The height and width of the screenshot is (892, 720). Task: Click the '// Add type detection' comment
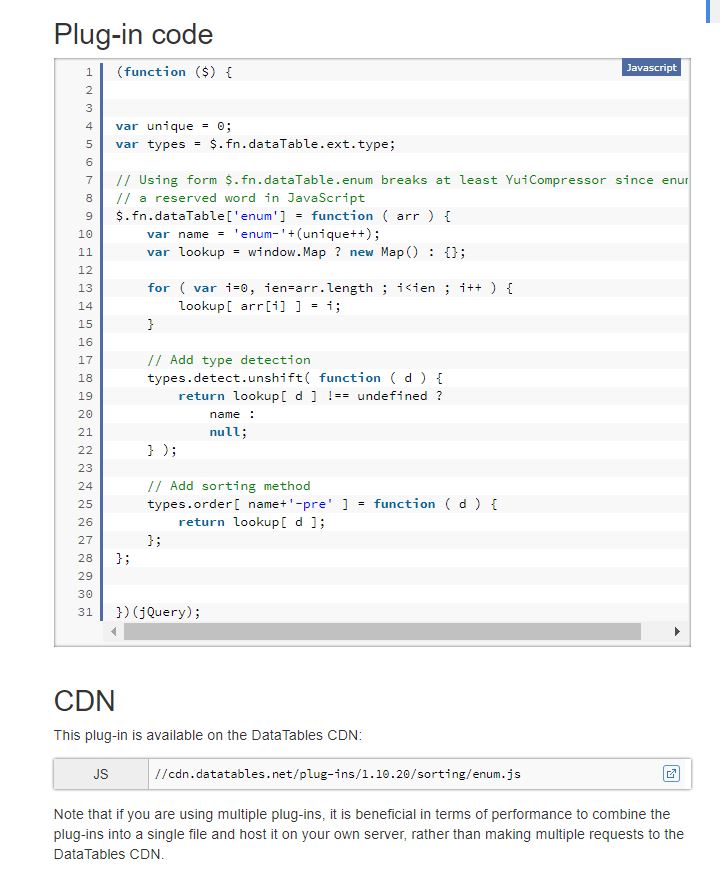pyautogui.click(x=229, y=360)
